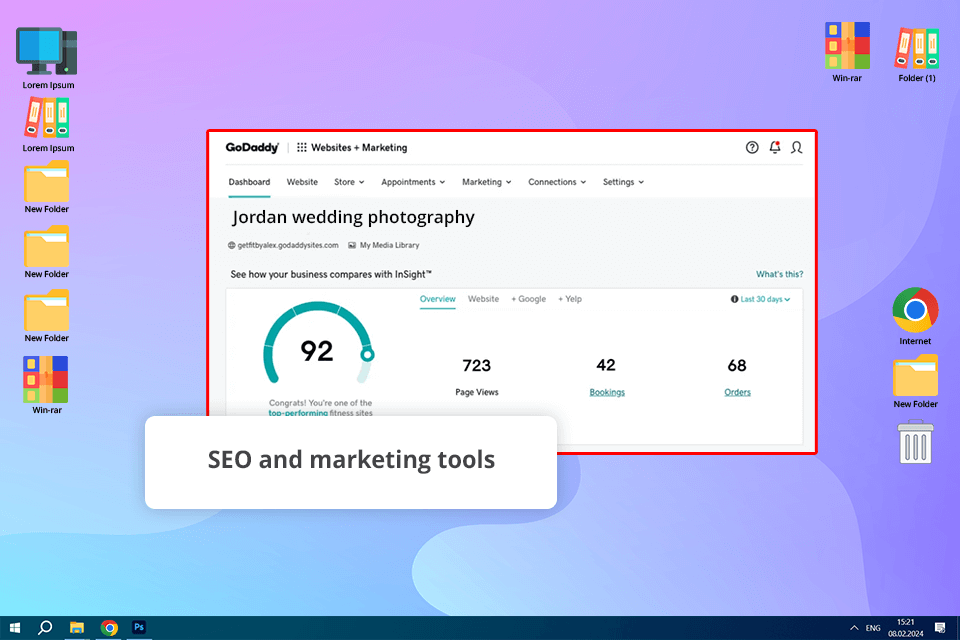Click the top-performing link under the score
The width and height of the screenshot is (960, 640).
[x=298, y=413]
